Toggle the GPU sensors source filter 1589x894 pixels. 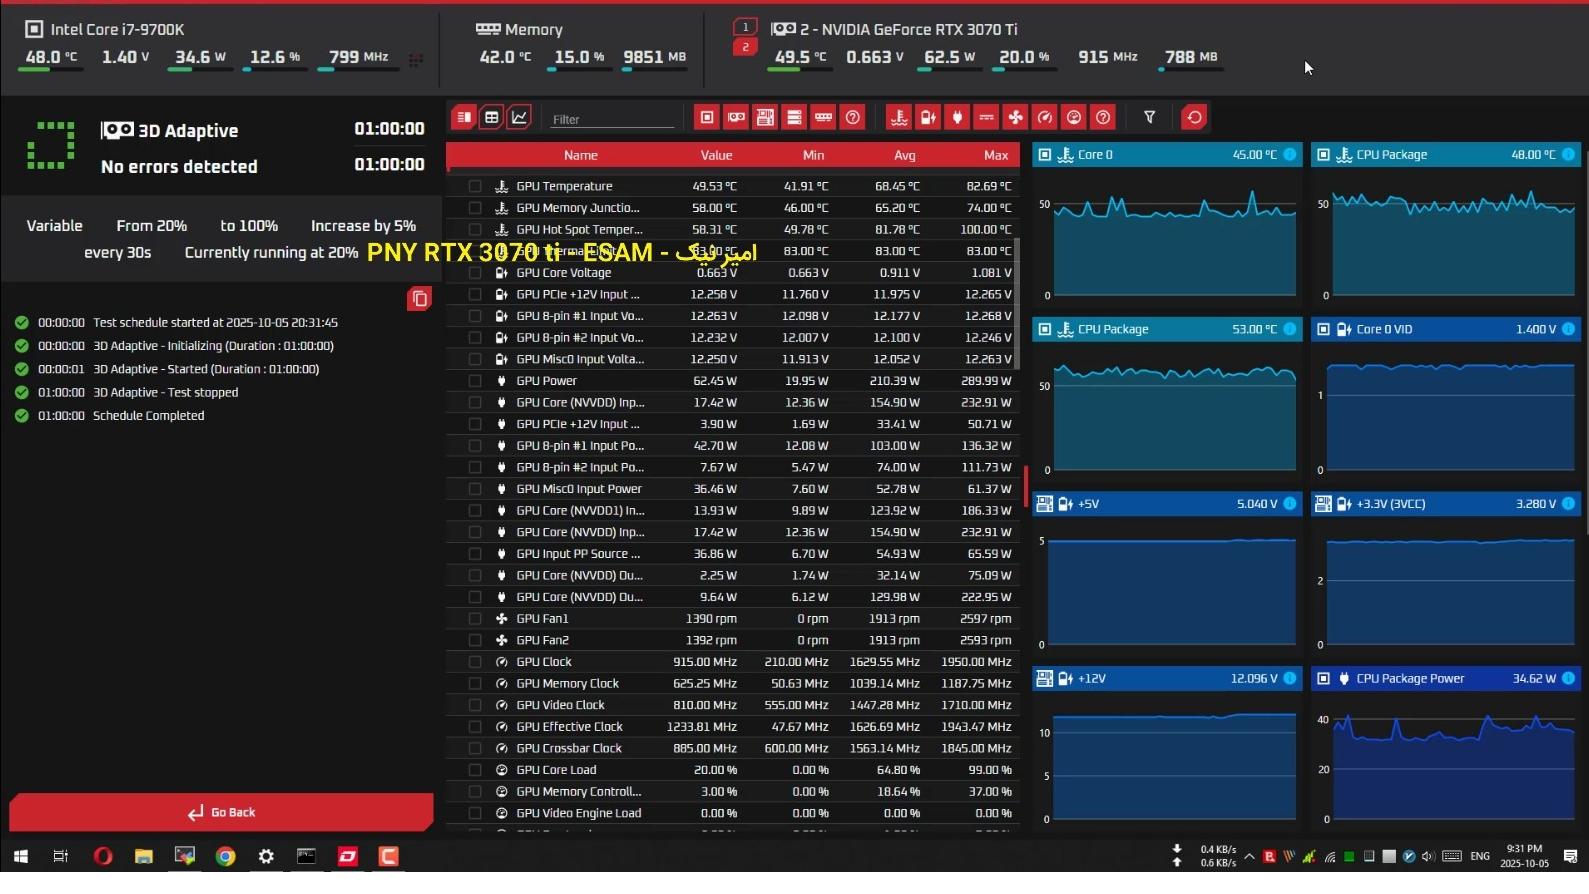click(x=736, y=118)
